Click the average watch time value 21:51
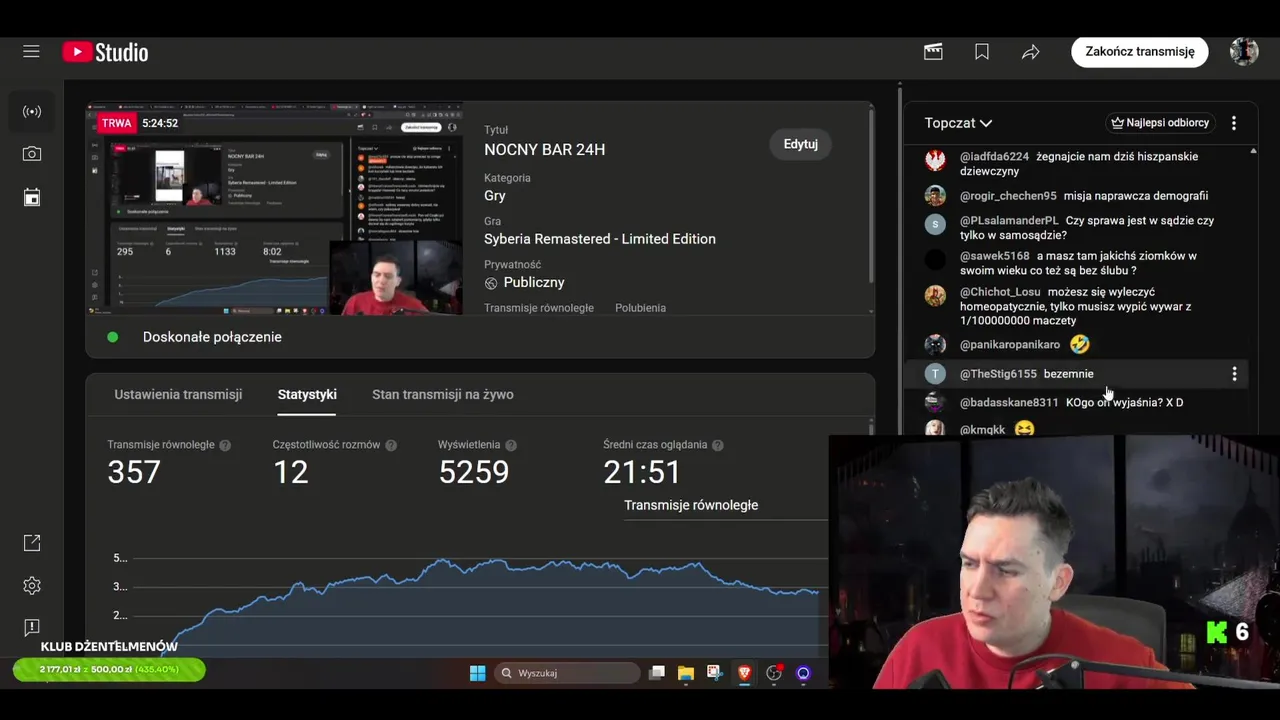This screenshot has height=720, width=1280. coord(642,472)
